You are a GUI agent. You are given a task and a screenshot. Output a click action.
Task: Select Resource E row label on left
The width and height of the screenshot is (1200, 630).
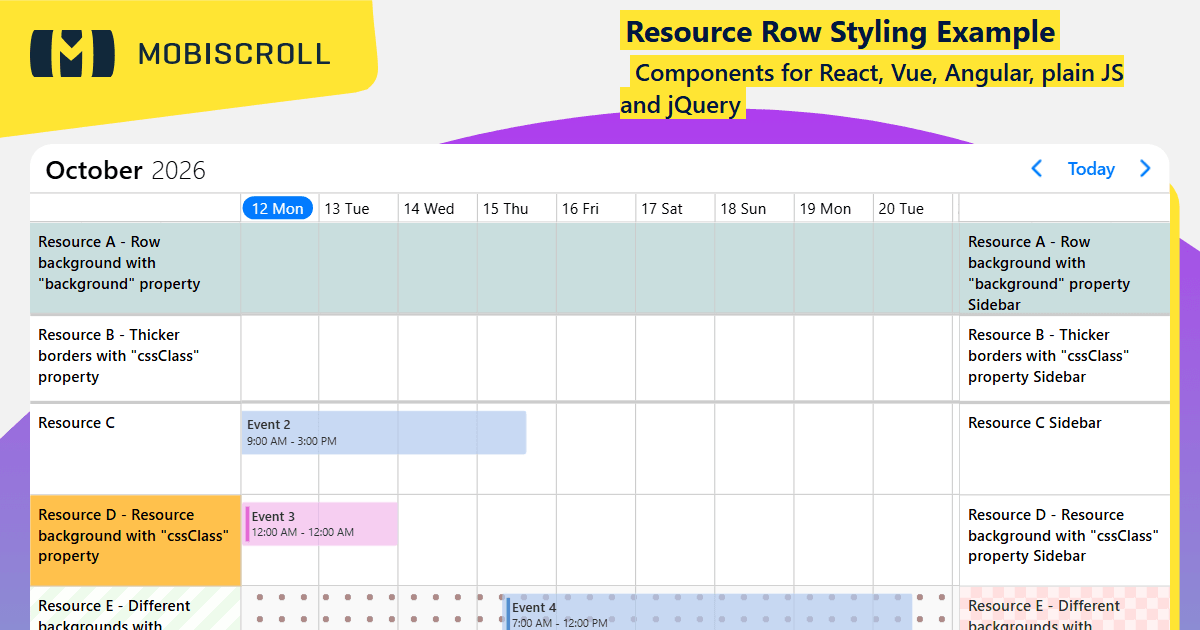click(x=135, y=608)
